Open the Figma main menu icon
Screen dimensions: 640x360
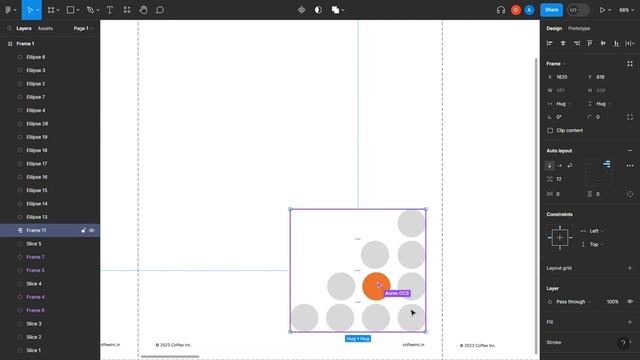point(9,10)
